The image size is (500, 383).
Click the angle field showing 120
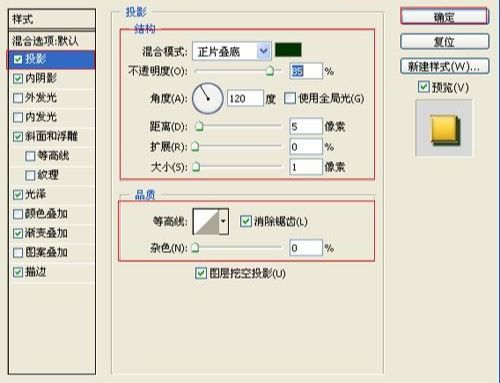[x=245, y=98]
